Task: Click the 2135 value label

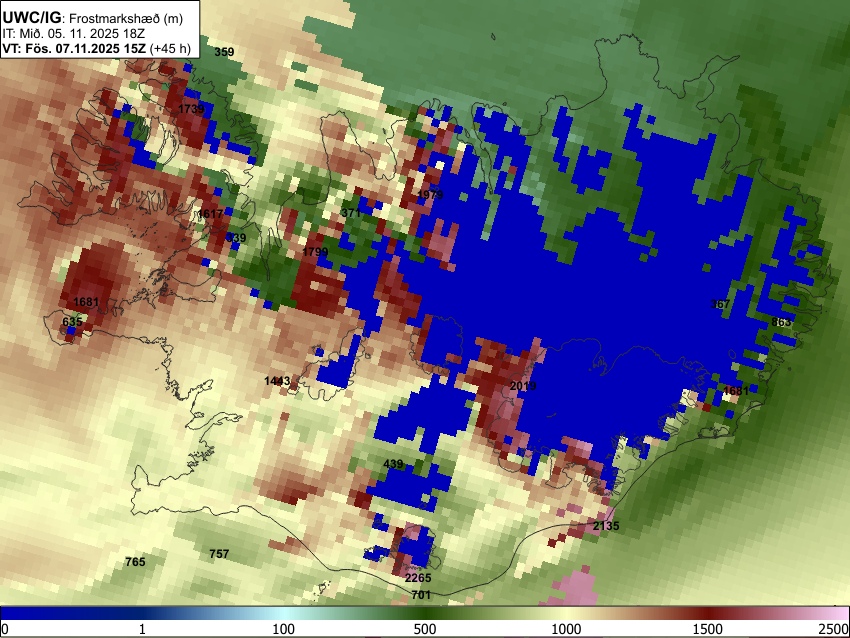Action: point(606,526)
